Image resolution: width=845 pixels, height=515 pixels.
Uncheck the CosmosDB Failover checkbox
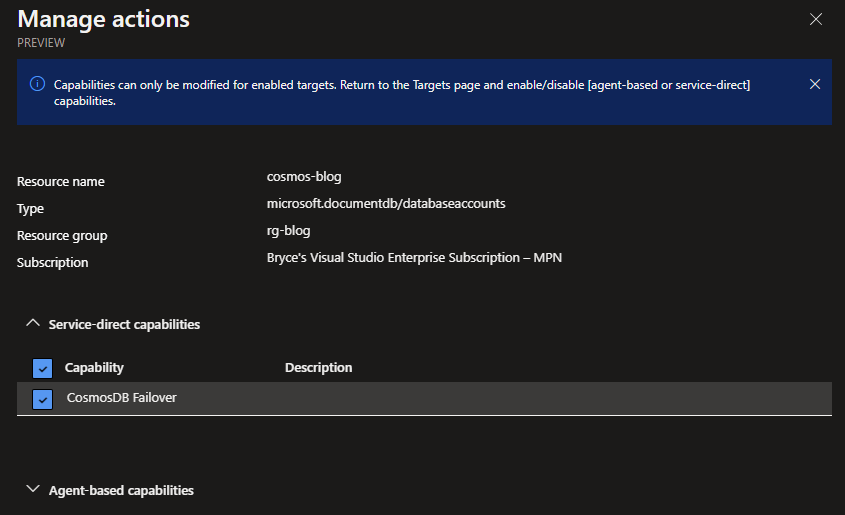[42, 398]
